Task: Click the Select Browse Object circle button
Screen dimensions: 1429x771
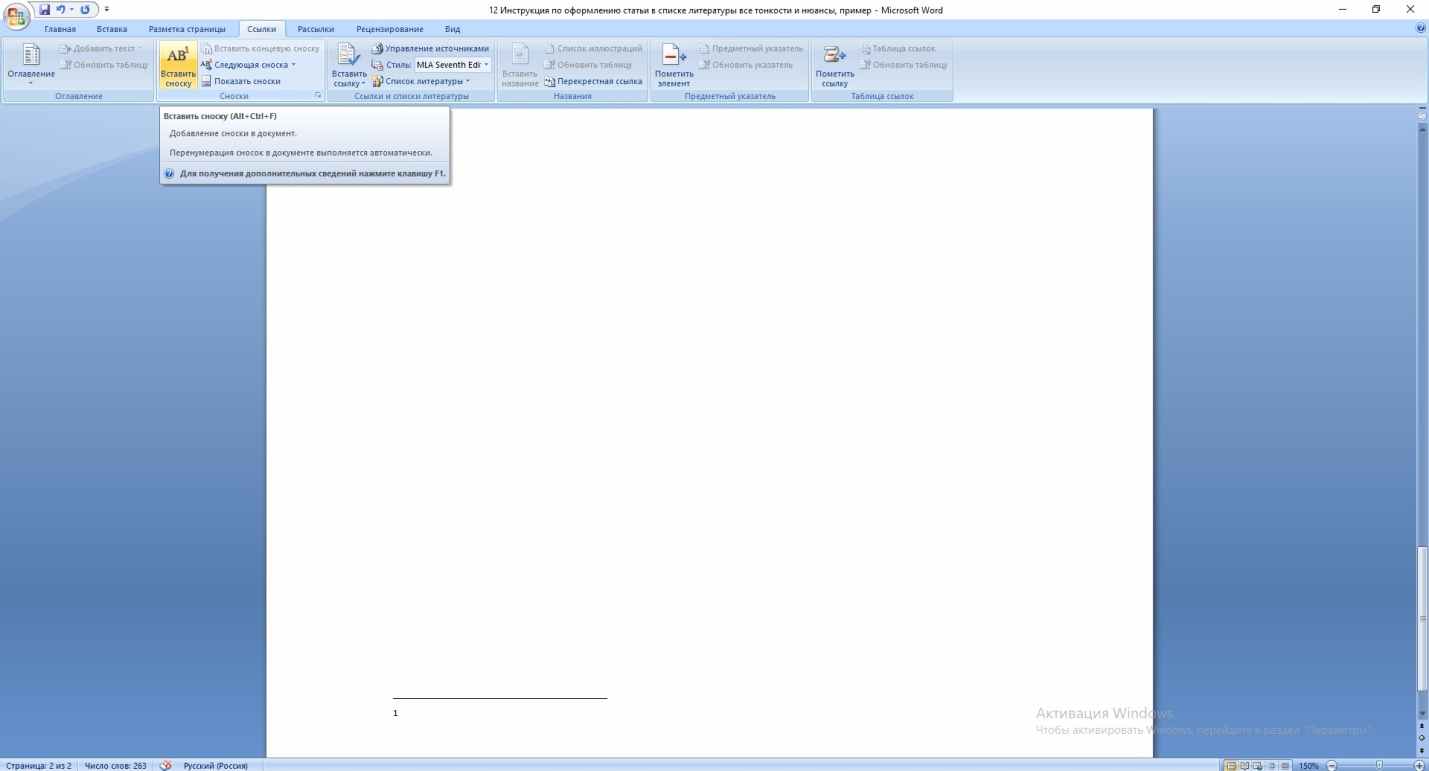Action: 1422,738
